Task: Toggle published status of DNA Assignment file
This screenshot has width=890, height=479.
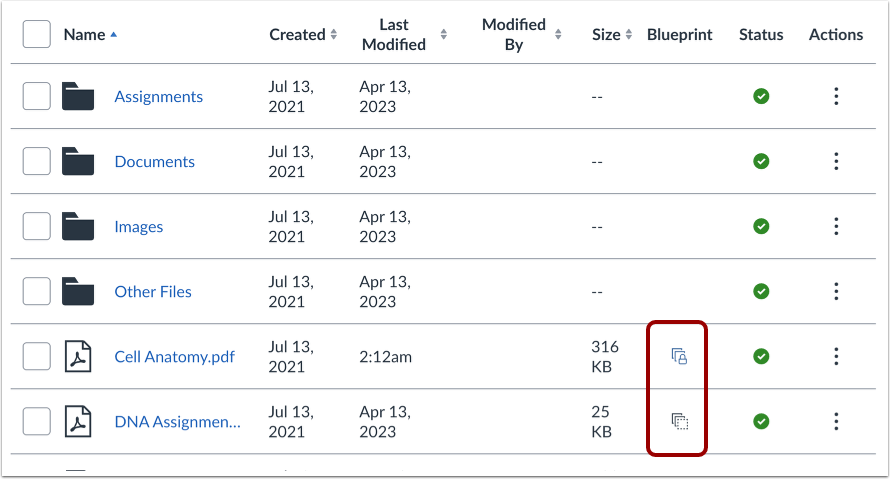Action: (761, 422)
